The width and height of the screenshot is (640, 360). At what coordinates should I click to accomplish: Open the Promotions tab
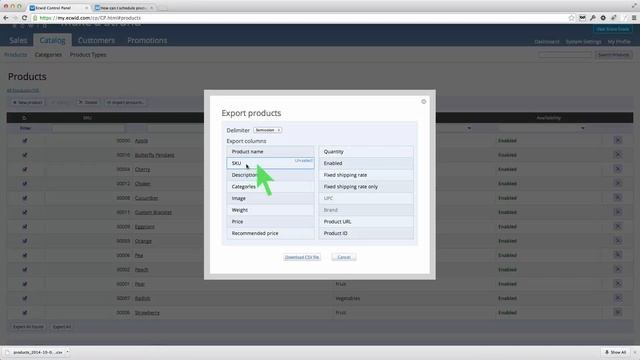pyautogui.click(x=147, y=40)
